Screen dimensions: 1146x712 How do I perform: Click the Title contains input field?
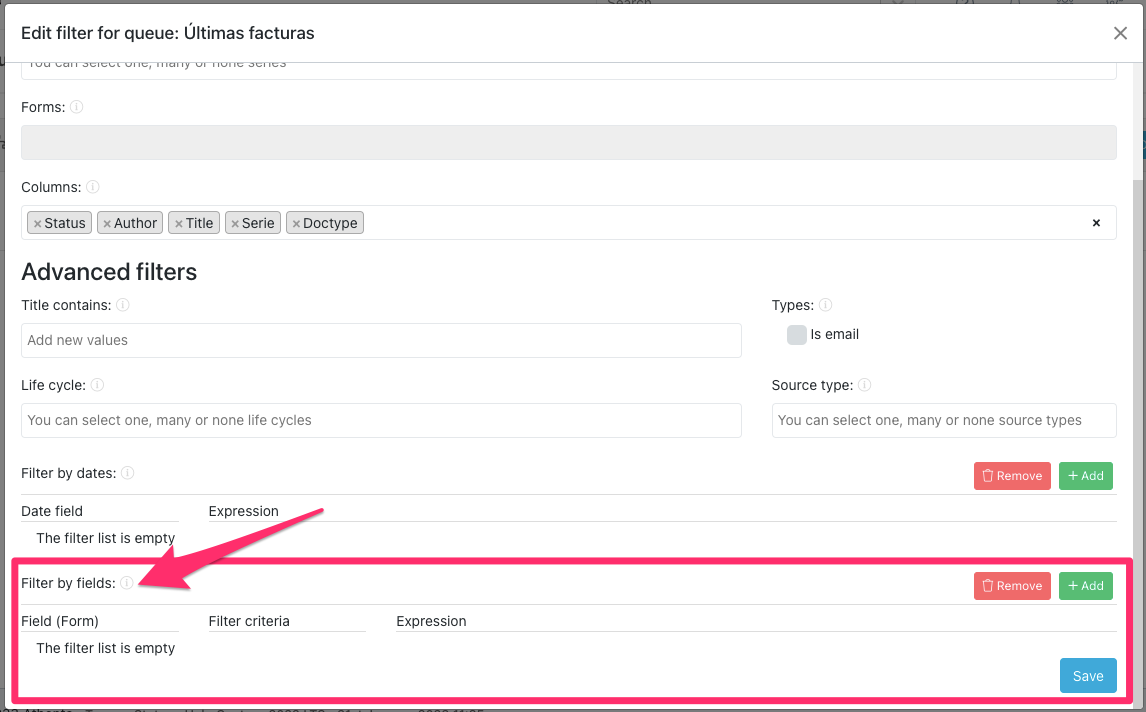tap(381, 341)
